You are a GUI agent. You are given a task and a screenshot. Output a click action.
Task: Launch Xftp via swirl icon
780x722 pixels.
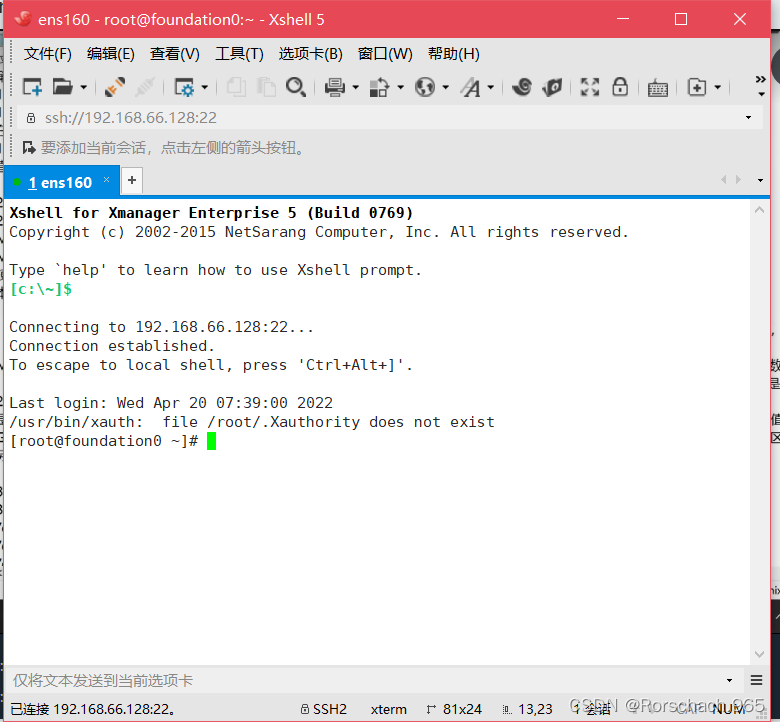[522, 88]
